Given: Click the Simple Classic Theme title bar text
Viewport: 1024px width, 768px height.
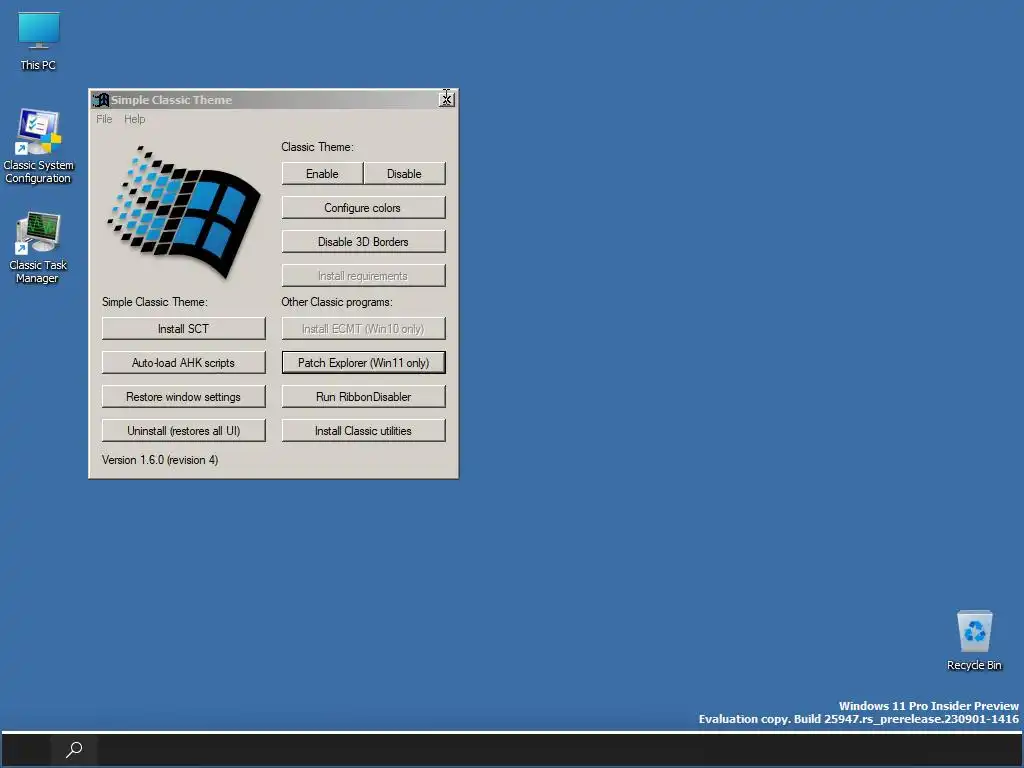Looking at the screenshot, I should click(x=171, y=100).
